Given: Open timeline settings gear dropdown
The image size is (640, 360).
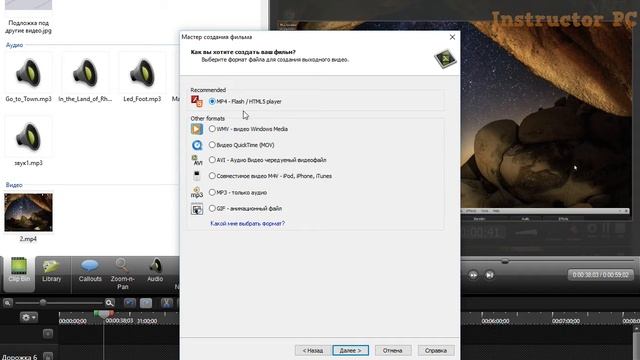Looking at the screenshot, I should 29,317.
